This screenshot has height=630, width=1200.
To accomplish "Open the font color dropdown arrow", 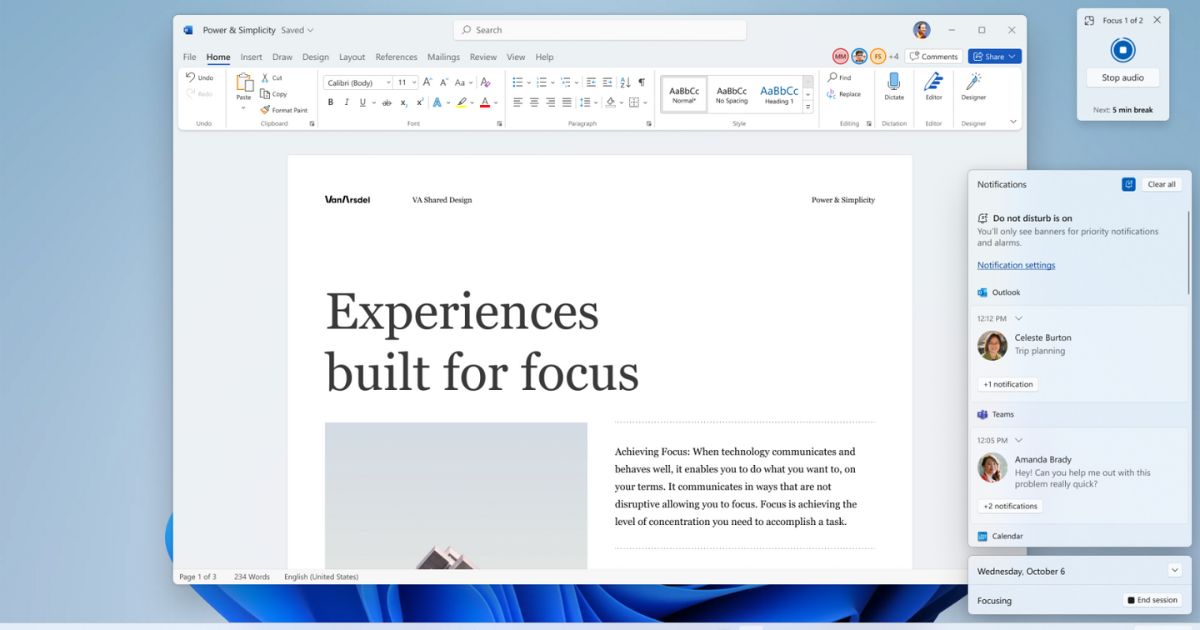I will [496, 102].
